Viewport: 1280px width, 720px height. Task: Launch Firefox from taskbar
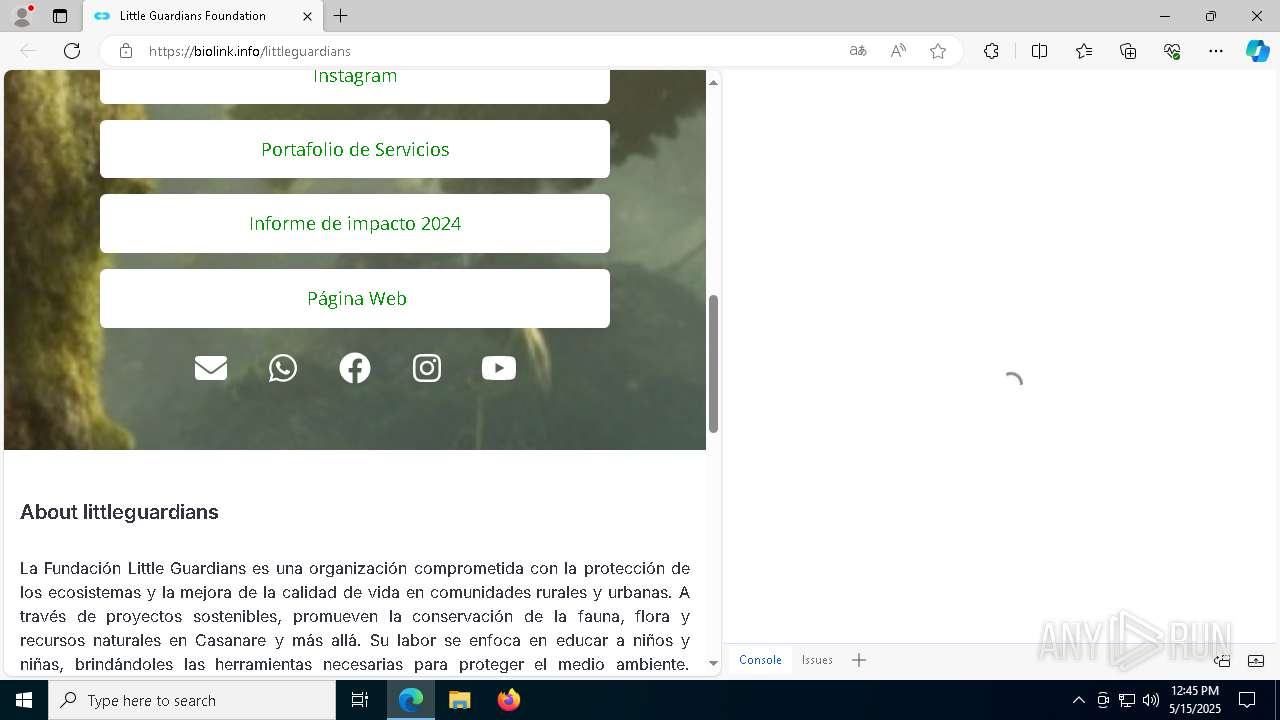509,700
